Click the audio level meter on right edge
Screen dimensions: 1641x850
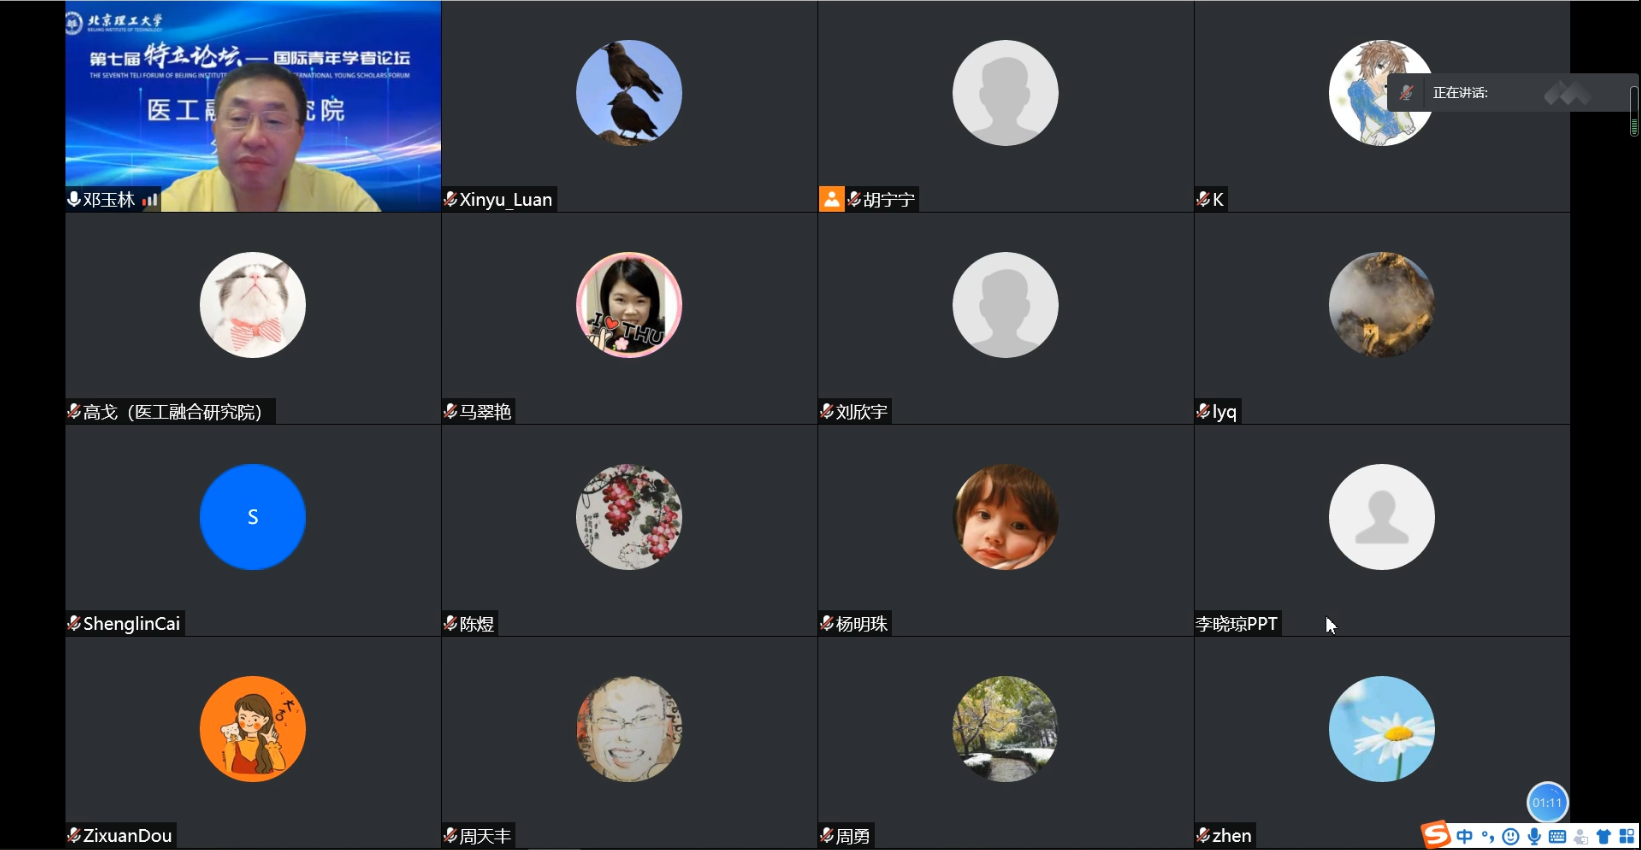[x=1634, y=111]
